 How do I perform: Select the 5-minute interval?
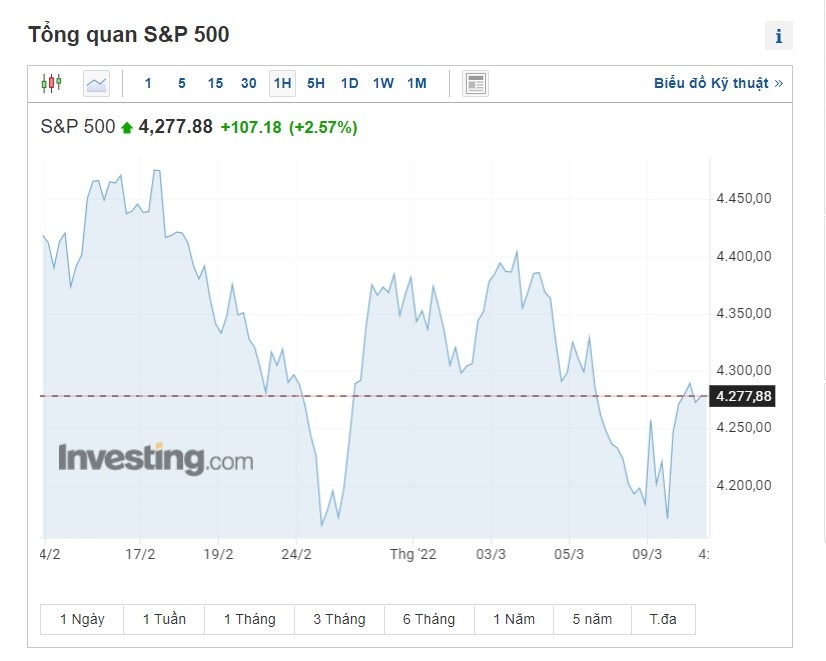[181, 83]
